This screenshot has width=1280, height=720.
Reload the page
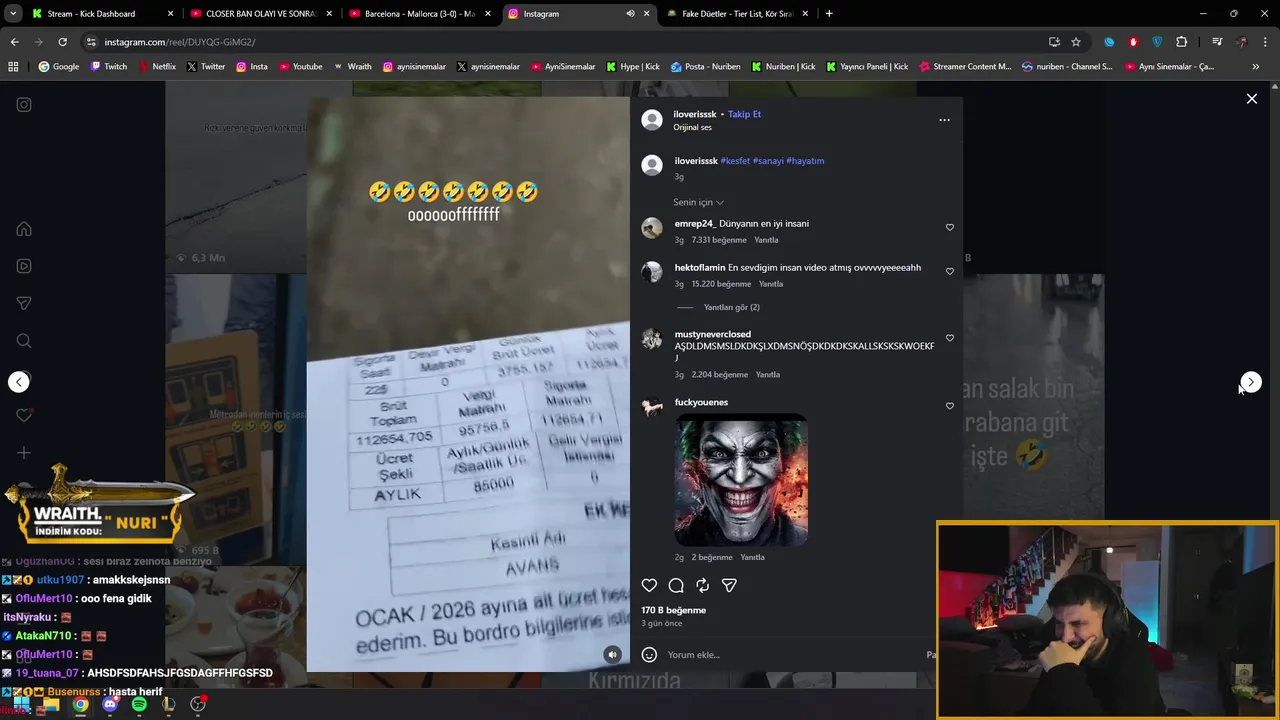coord(62,42)
